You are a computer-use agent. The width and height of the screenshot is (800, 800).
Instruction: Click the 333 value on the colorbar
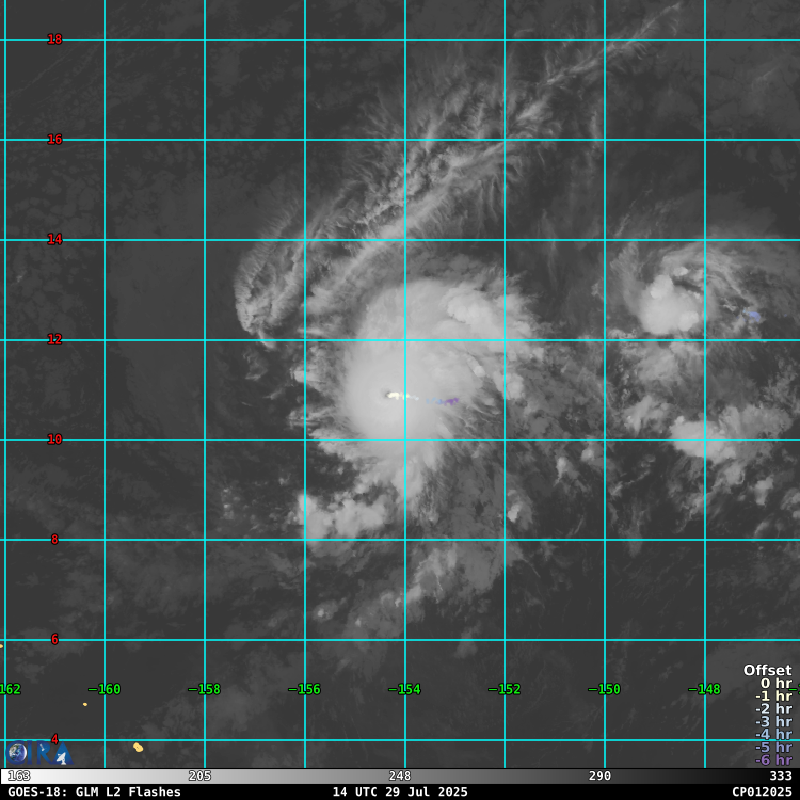tap(780, 776)
